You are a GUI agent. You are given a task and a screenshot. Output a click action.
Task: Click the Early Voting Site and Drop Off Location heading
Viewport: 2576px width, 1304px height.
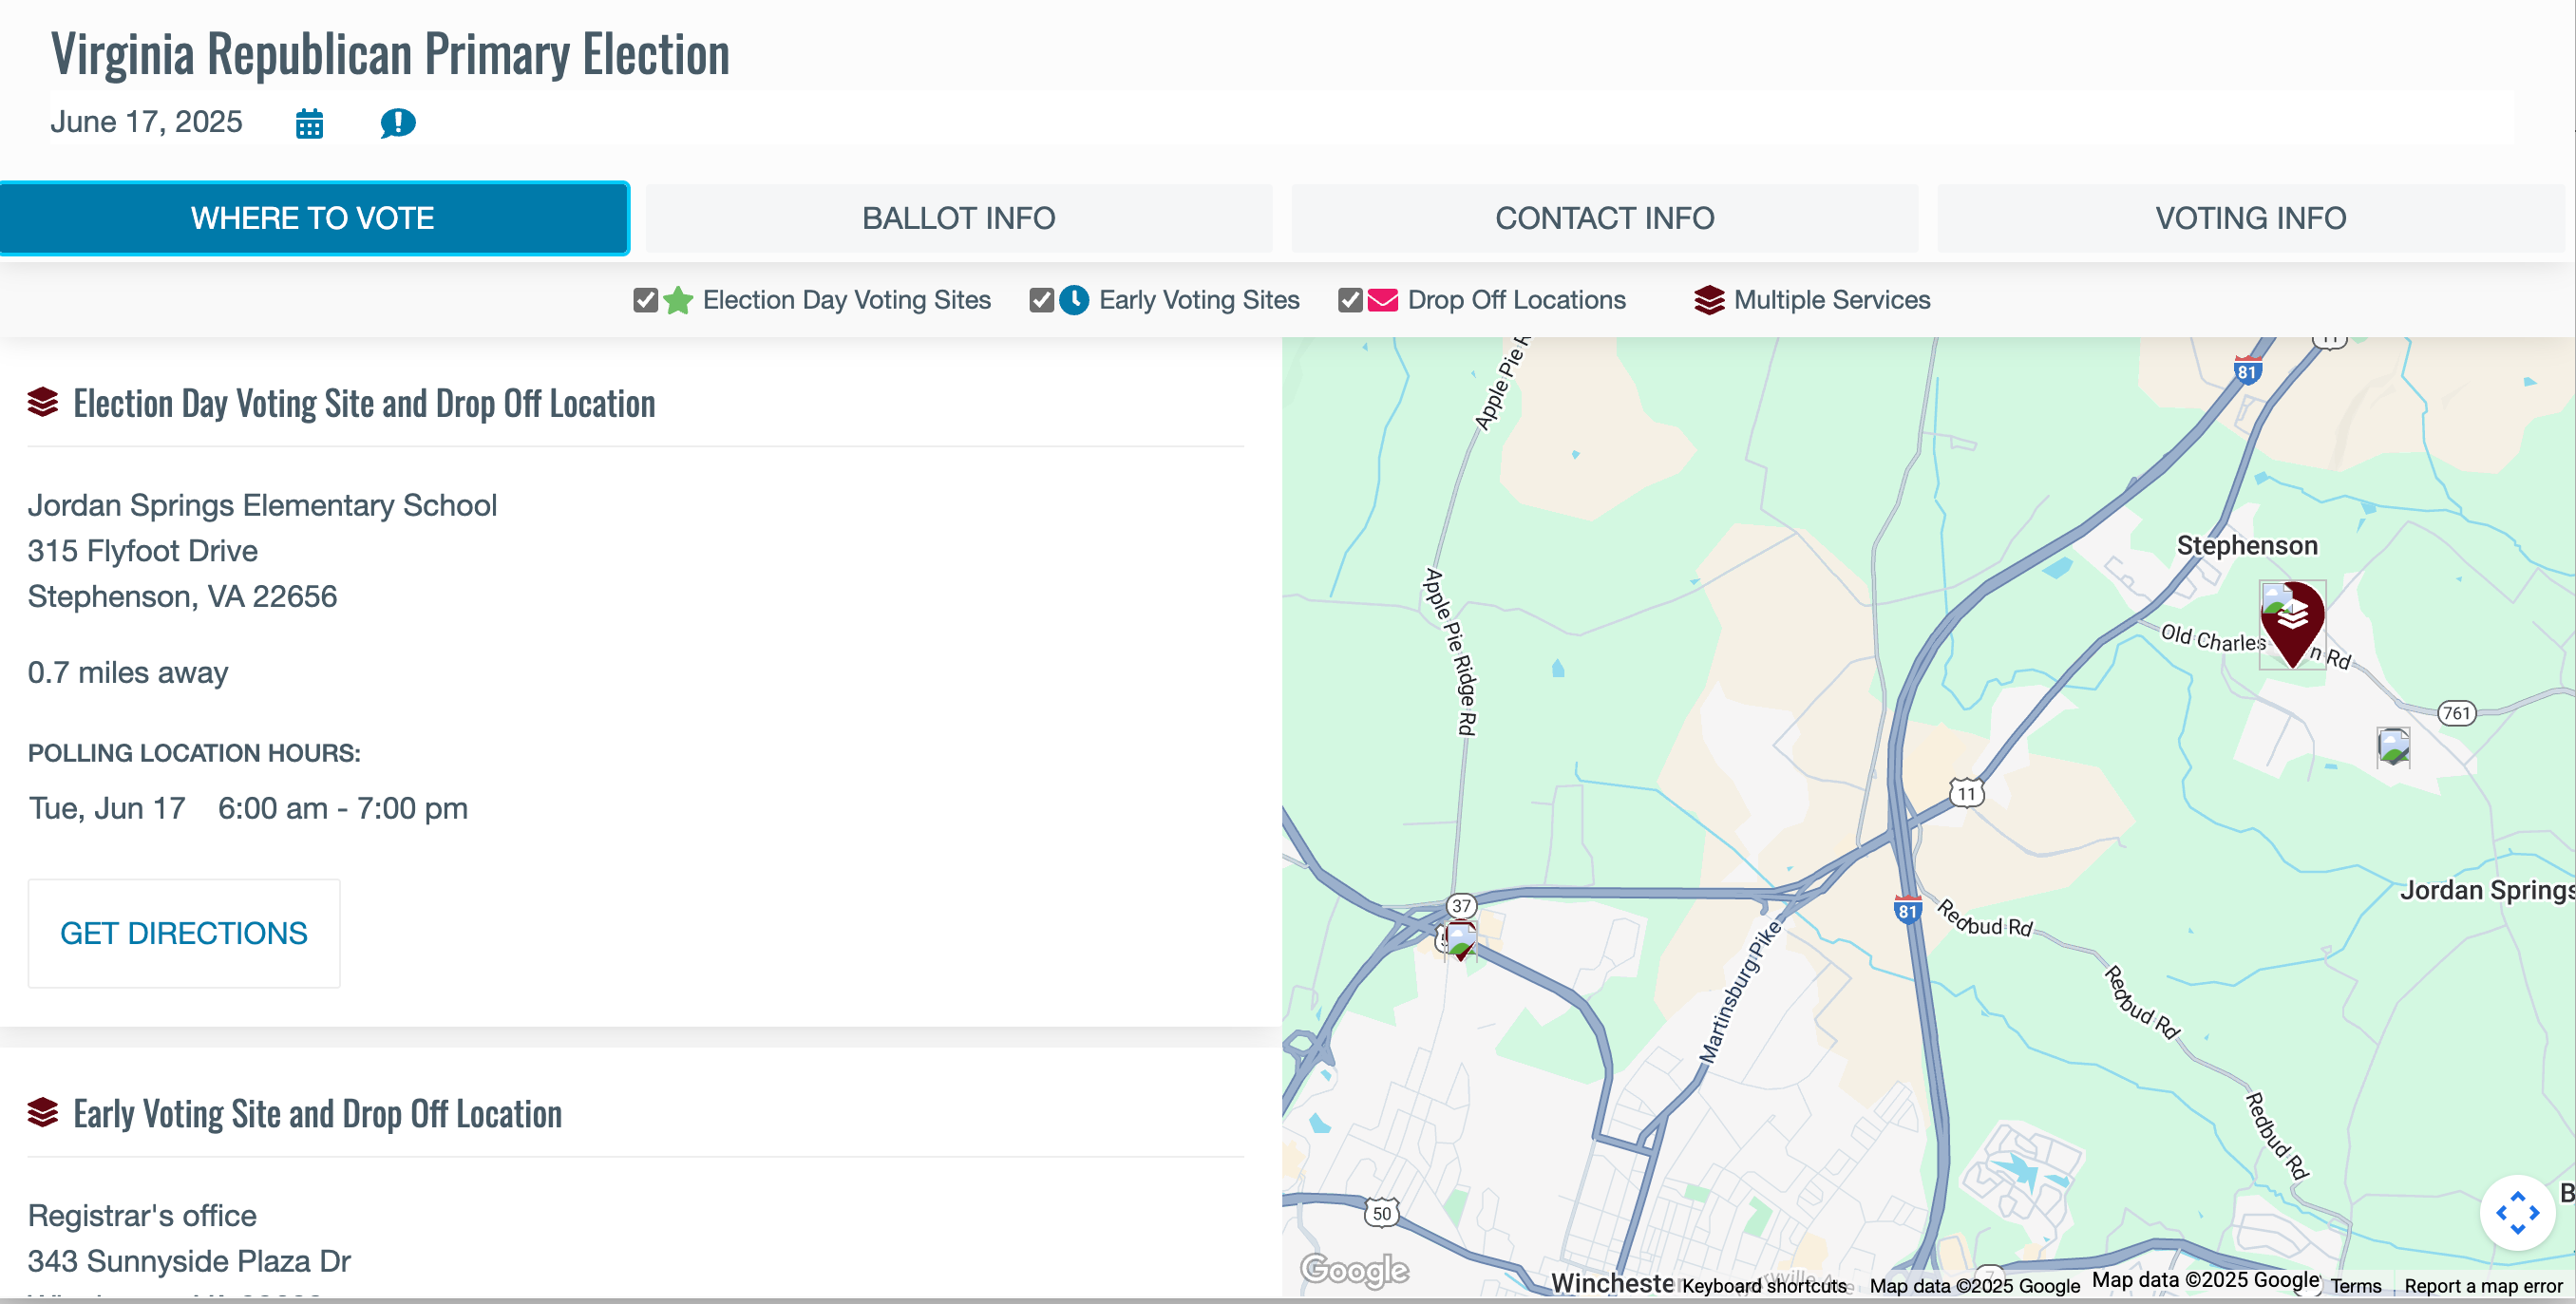point(317,1114)
